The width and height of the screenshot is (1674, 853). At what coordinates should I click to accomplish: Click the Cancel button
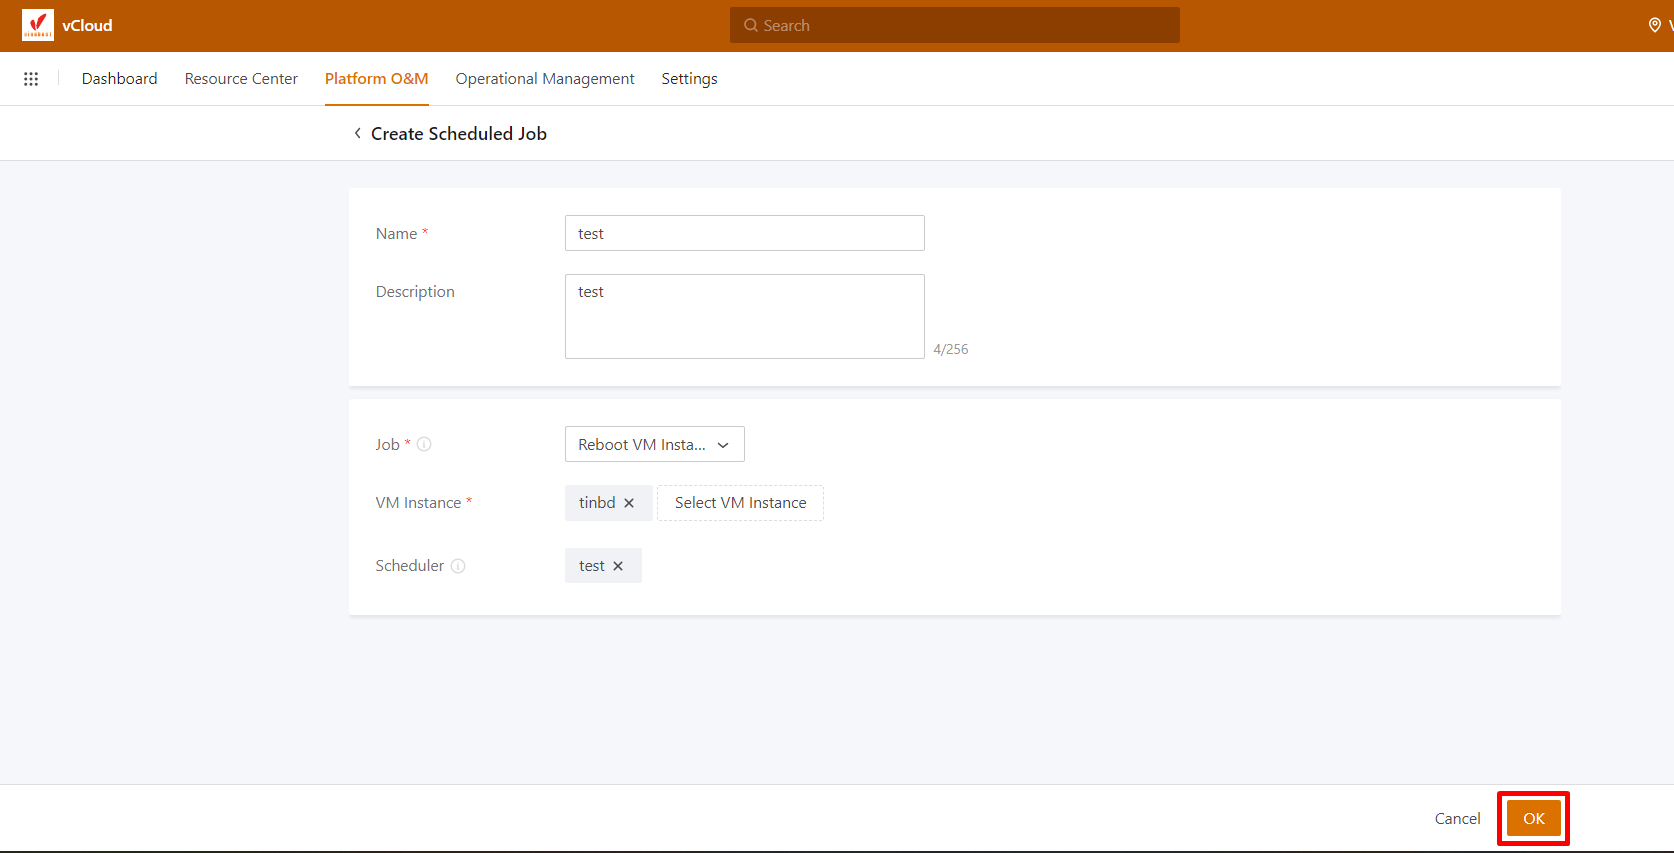(1457, 818)
